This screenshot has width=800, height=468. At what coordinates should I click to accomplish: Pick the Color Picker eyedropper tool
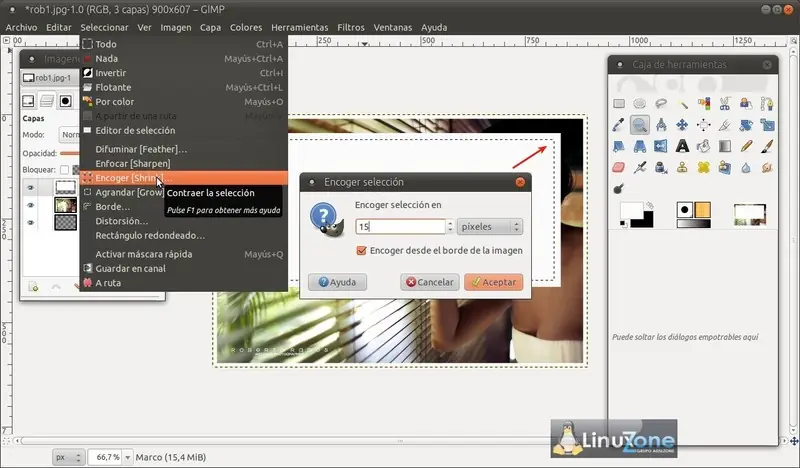click(x=619, y=125)
